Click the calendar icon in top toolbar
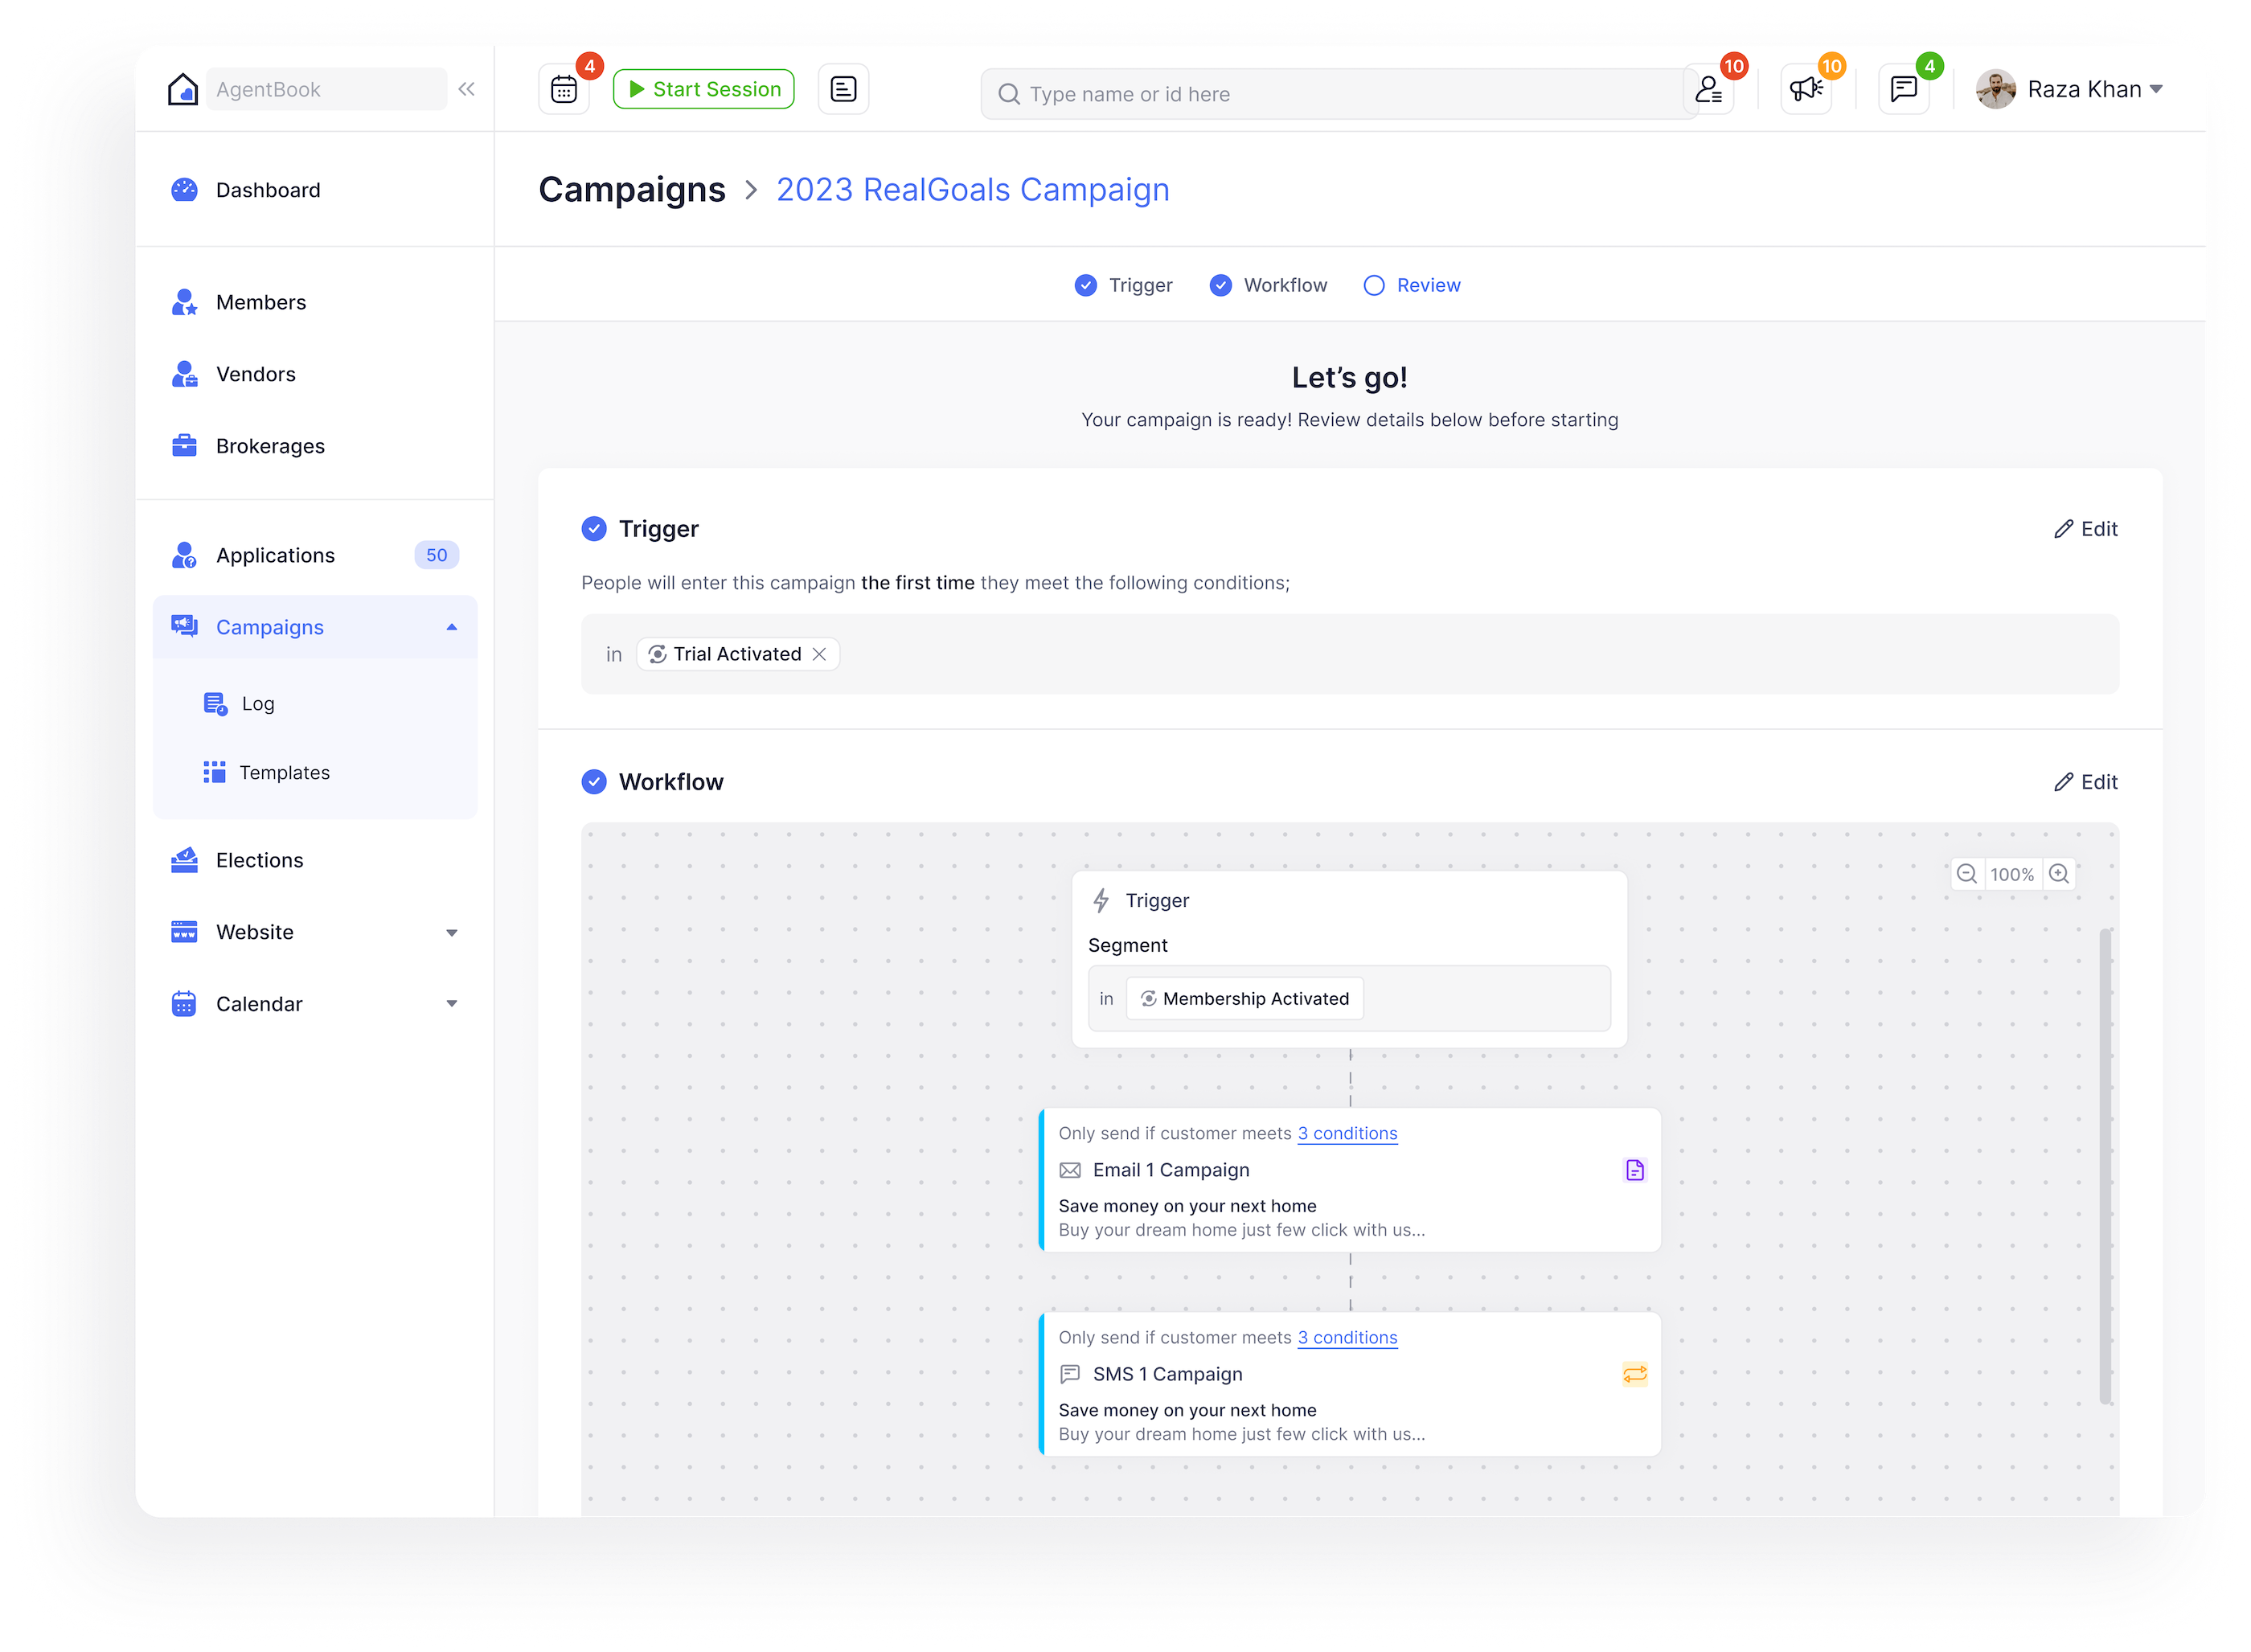2251x1652 pixels. (563, 90)
